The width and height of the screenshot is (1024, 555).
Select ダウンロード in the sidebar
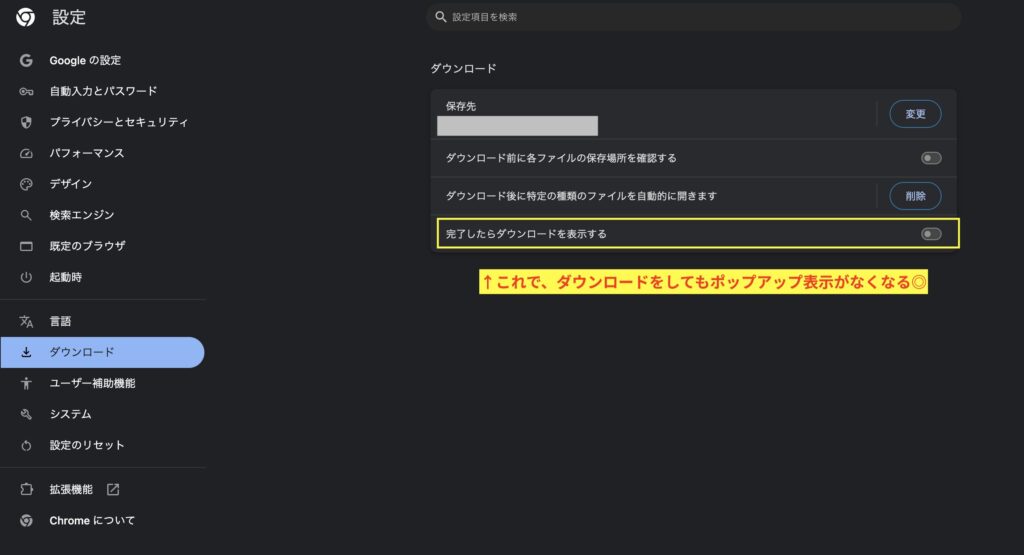[82, 352]
